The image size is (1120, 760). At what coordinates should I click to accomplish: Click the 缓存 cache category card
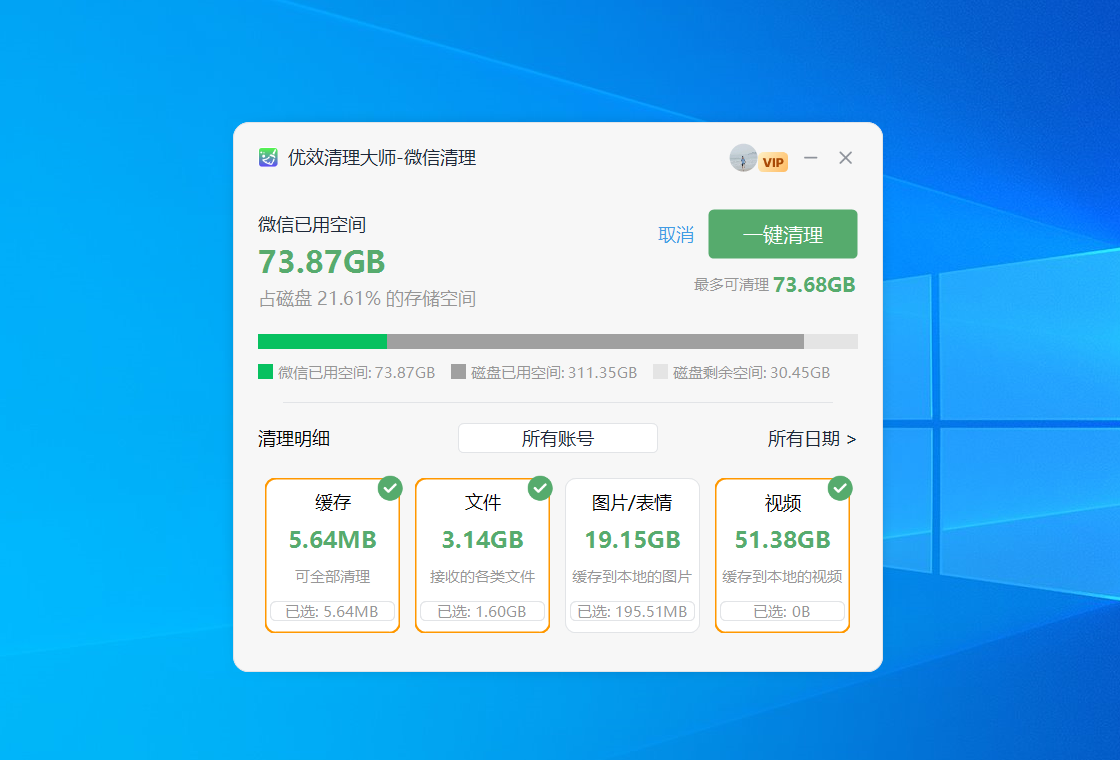point(332,555)
